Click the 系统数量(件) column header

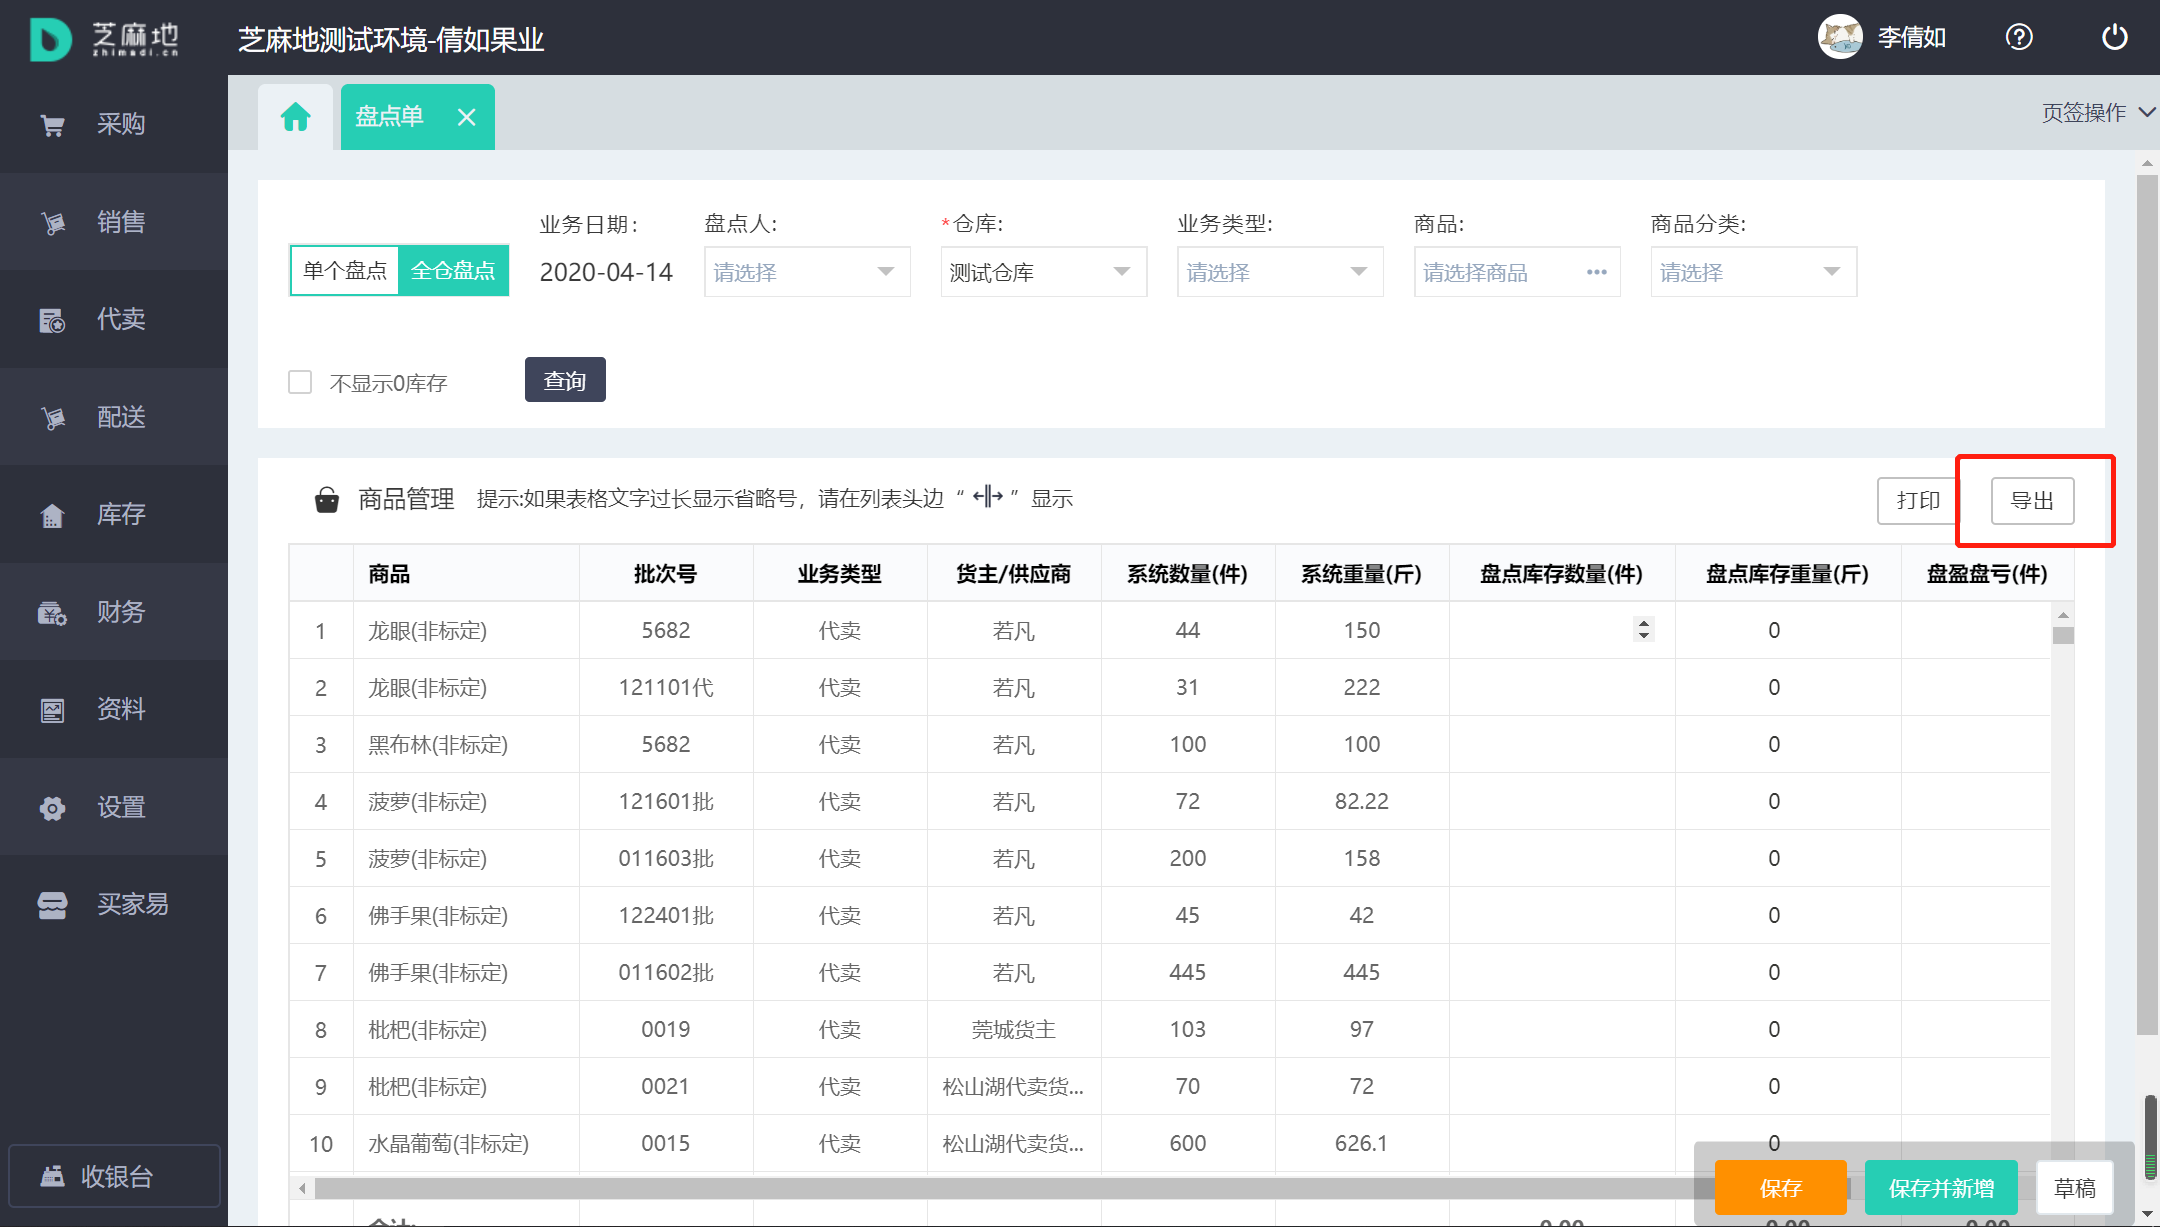[x=1187, y=574]
